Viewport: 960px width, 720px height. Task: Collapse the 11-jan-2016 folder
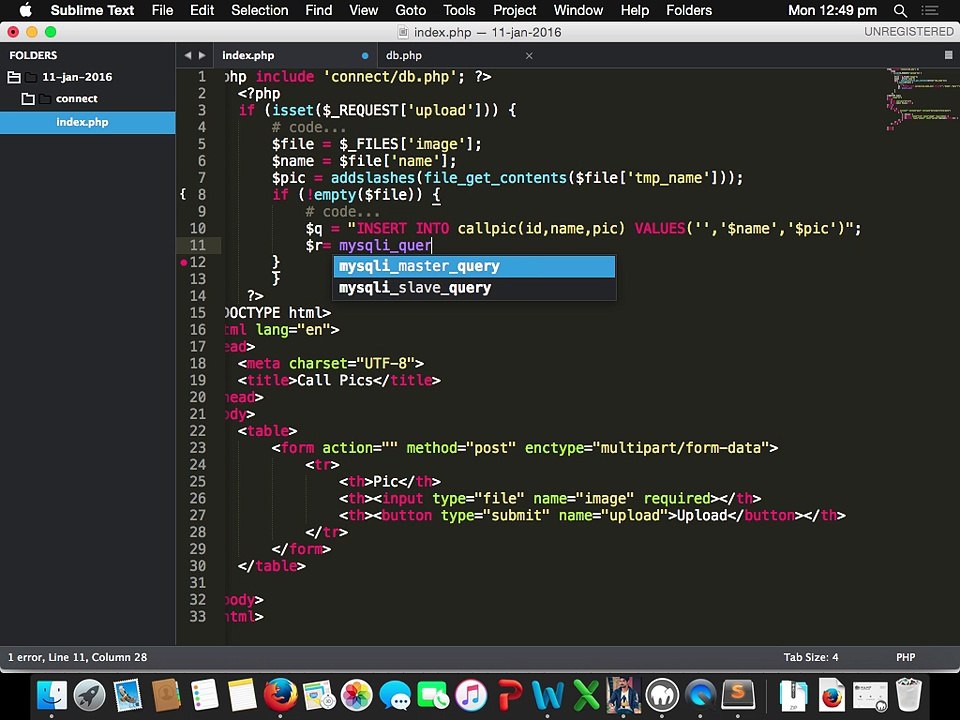[x=14, y=77]
